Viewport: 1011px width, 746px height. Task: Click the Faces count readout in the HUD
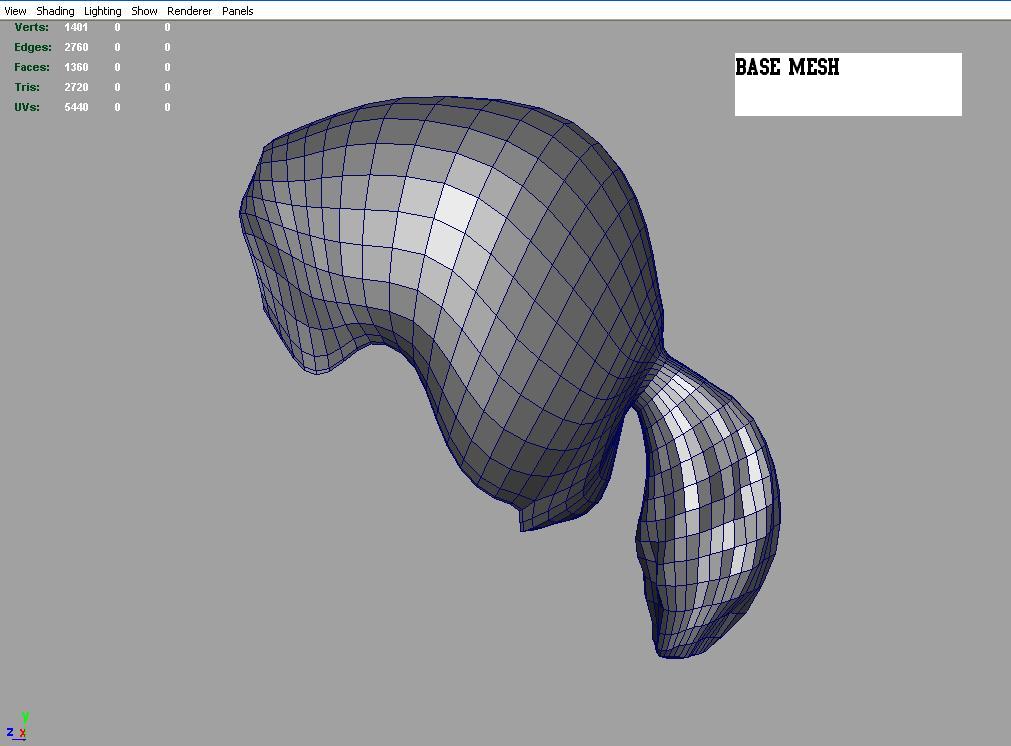76,67
